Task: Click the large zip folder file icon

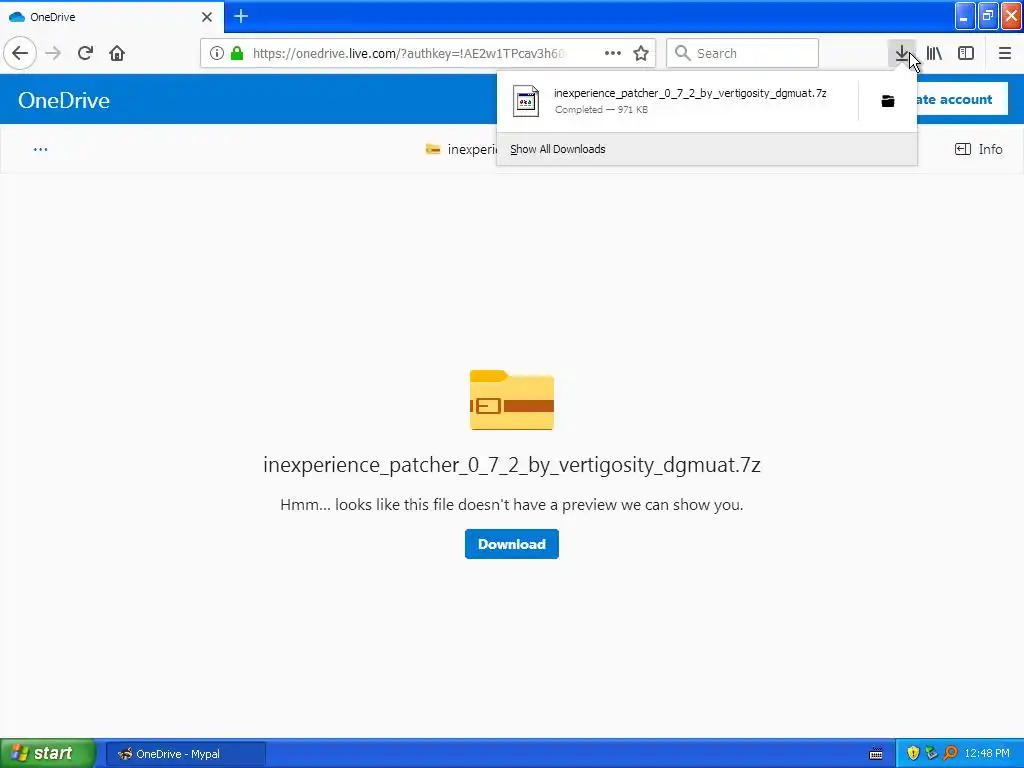Action: [512, 400]
